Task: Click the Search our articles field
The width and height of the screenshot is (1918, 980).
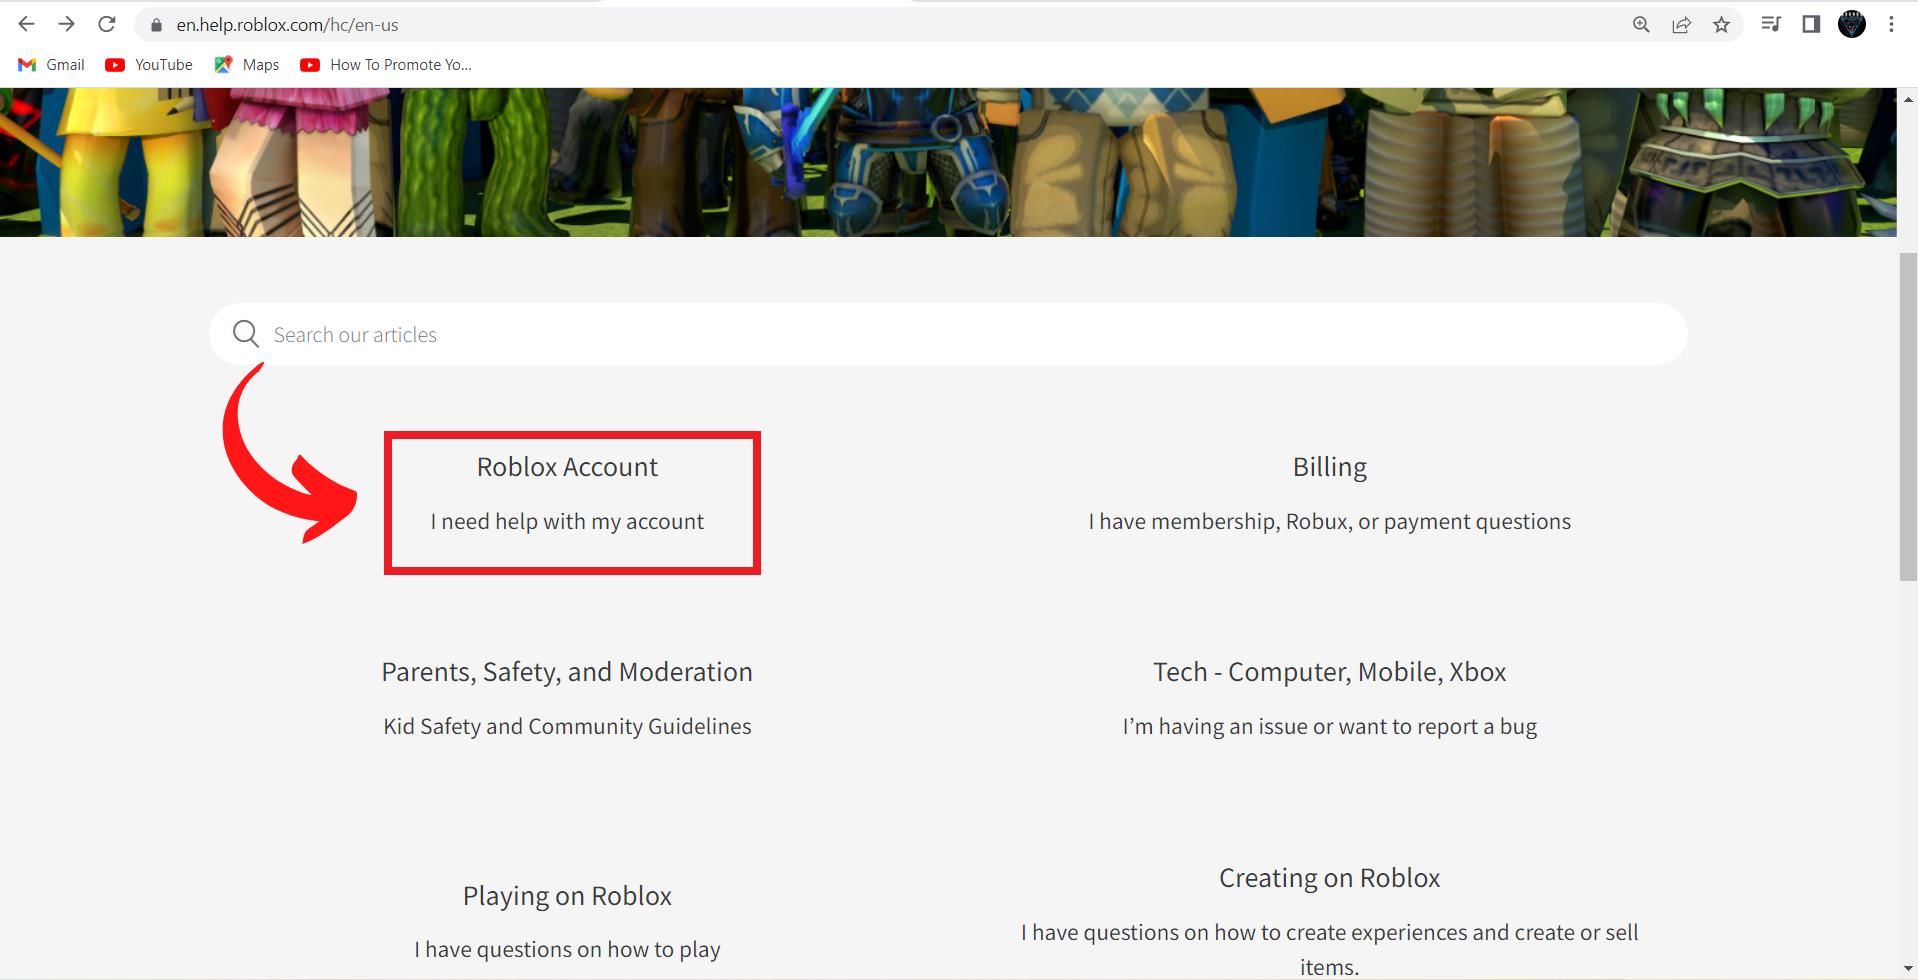Action: [x=948, y=334]
